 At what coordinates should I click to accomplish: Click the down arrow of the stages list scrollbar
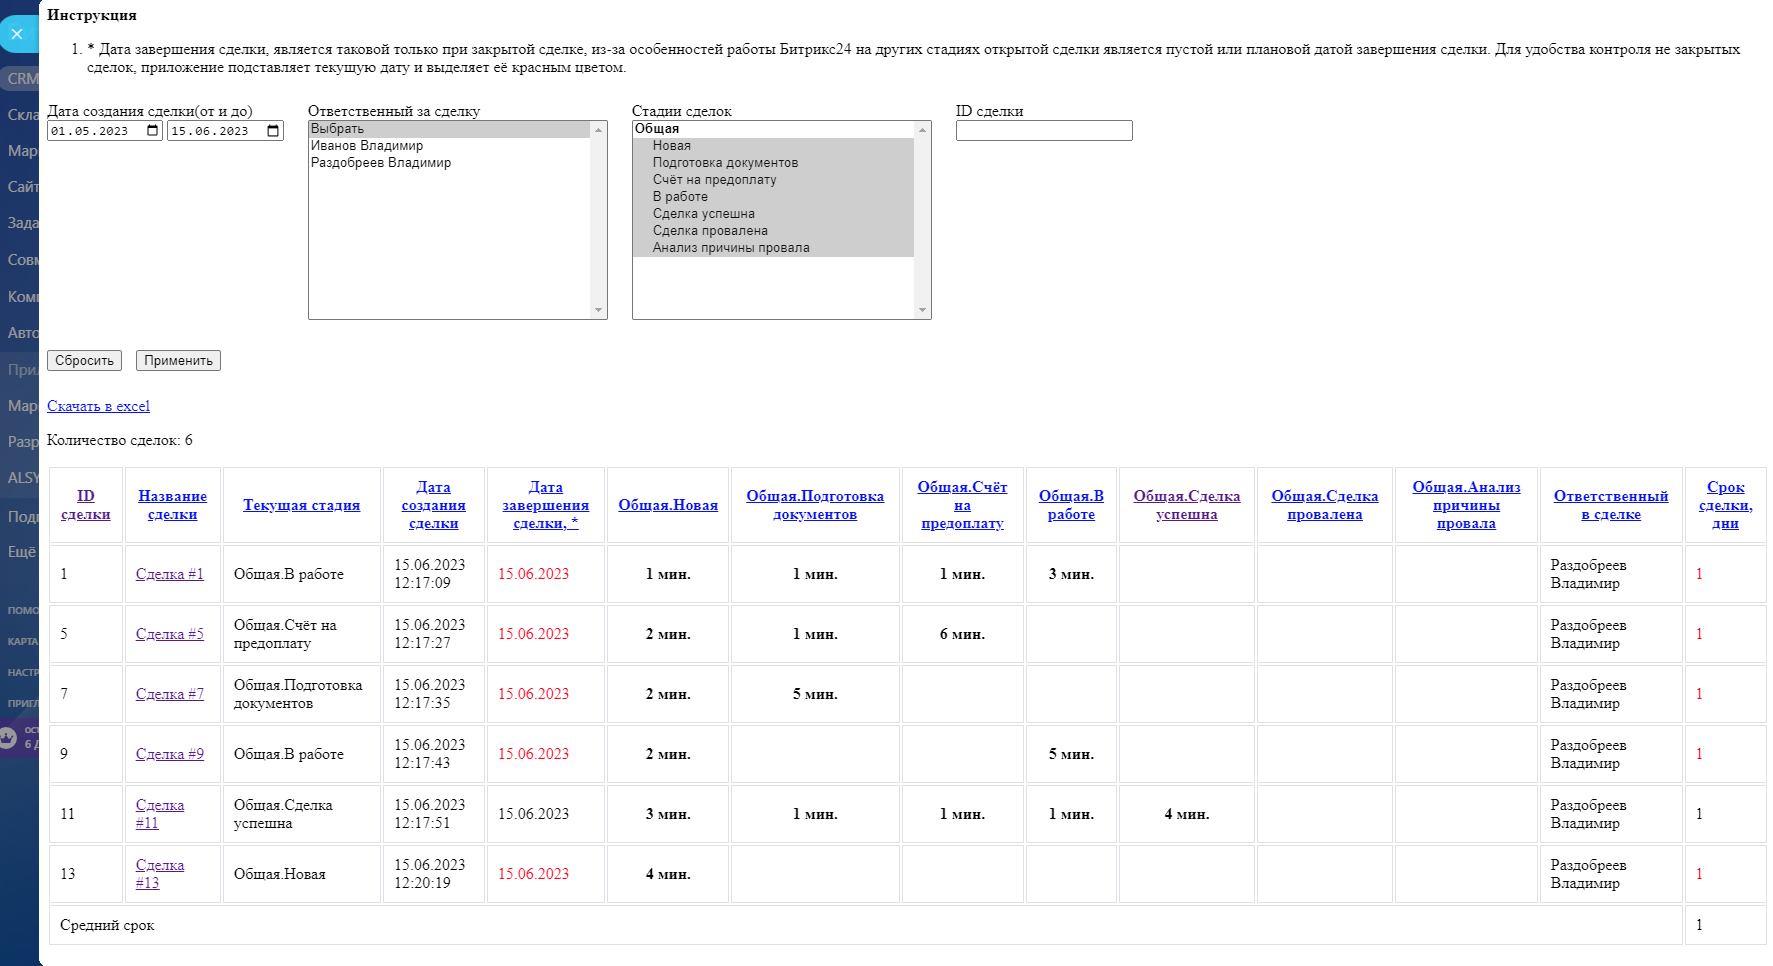923,310
